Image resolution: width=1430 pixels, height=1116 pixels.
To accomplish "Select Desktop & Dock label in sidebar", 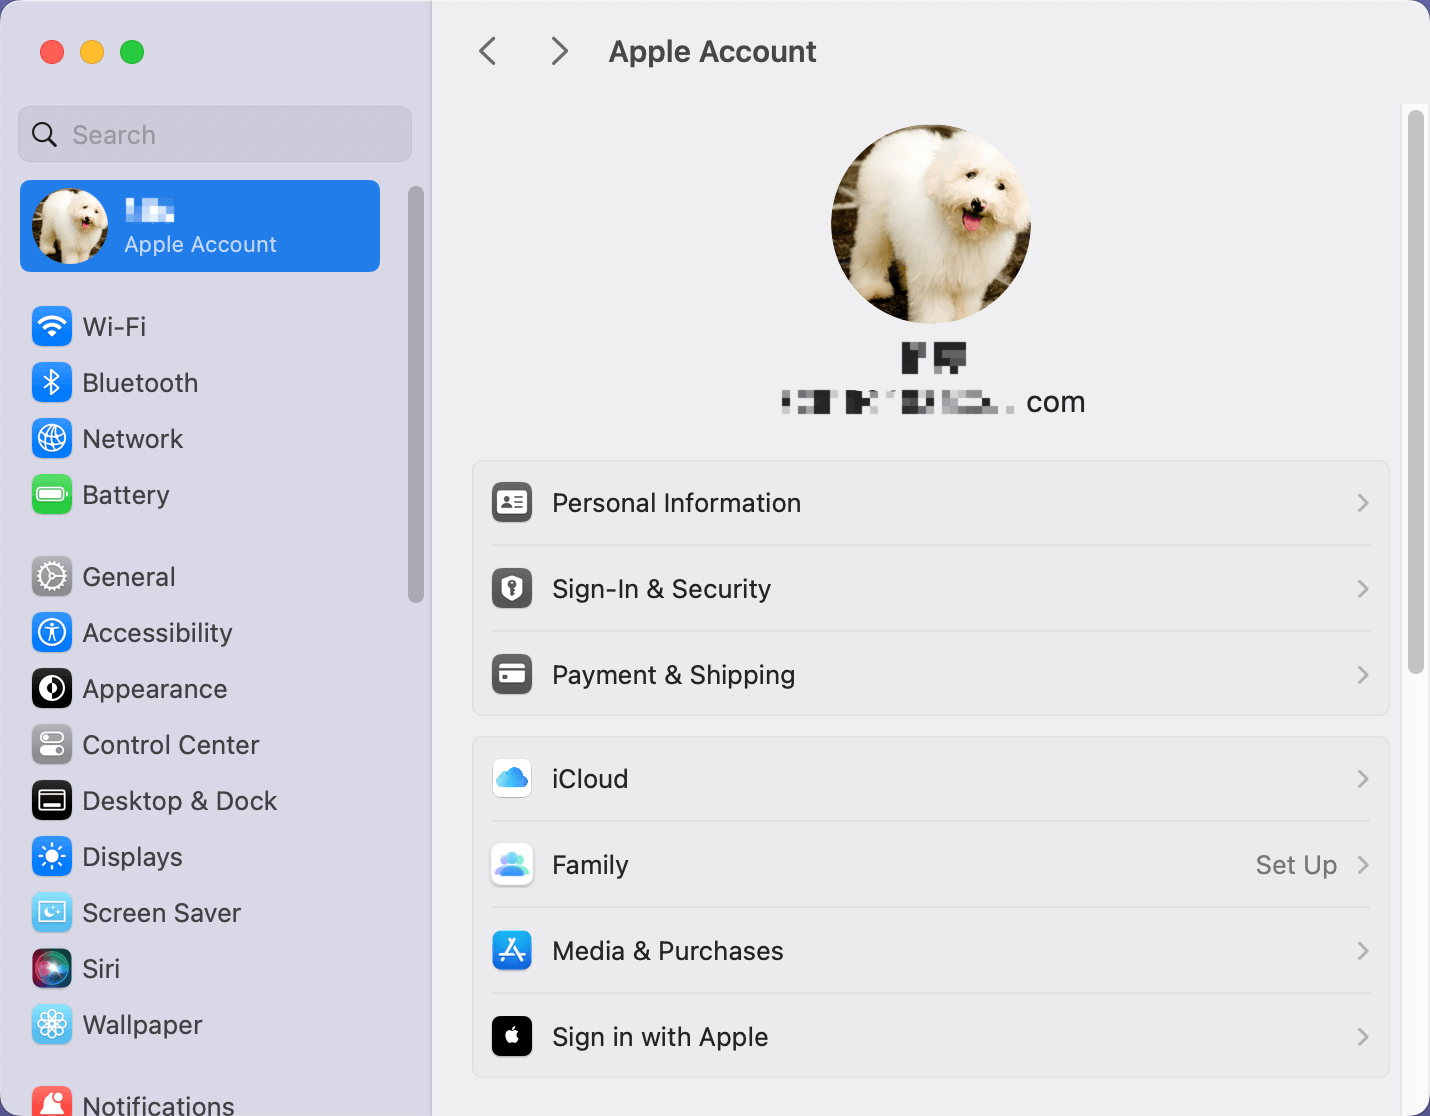I will [x=179, y=801].
